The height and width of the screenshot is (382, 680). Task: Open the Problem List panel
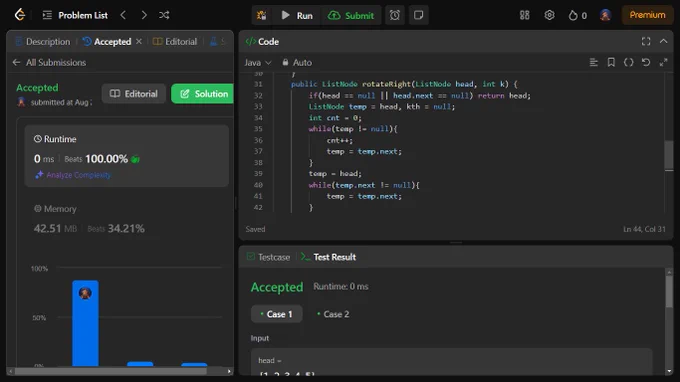coord(75,15)
